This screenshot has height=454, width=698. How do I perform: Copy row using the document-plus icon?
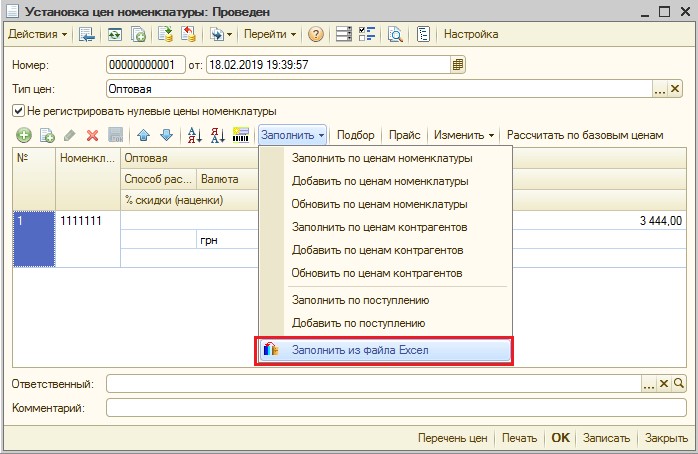(x=47, y=135)
